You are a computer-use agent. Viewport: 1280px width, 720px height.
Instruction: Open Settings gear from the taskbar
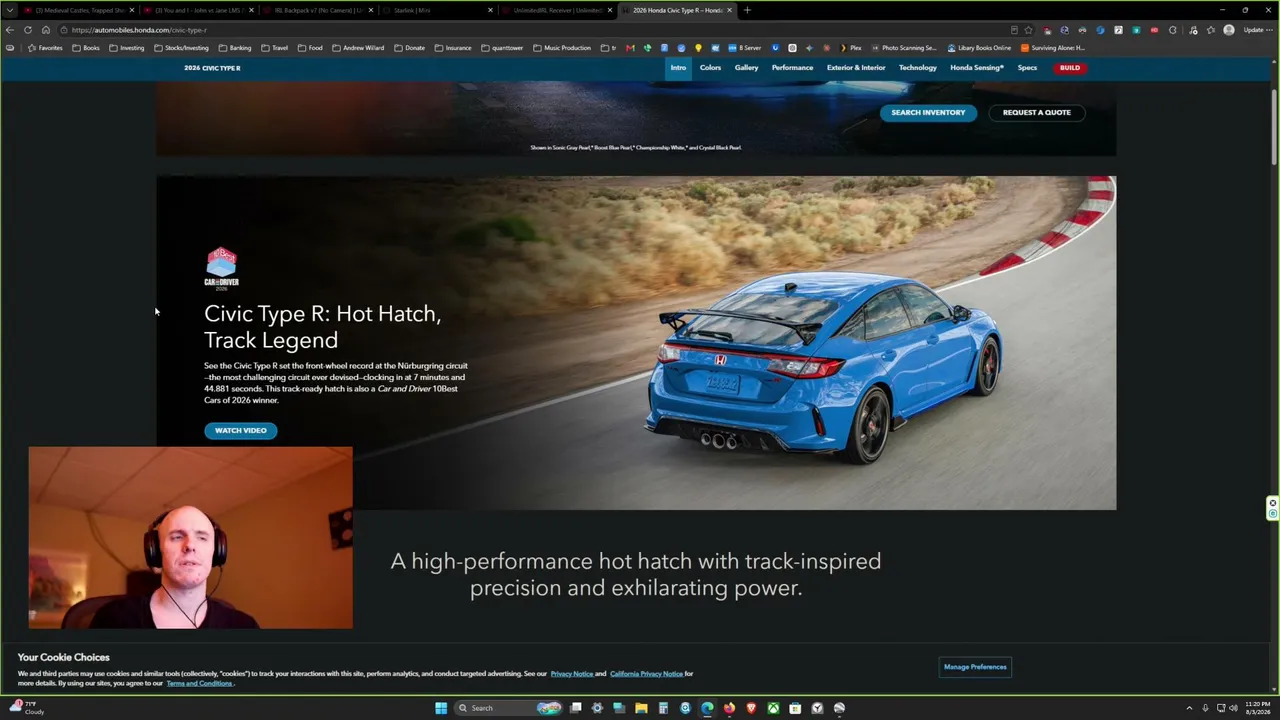click(x=597, y=708)
